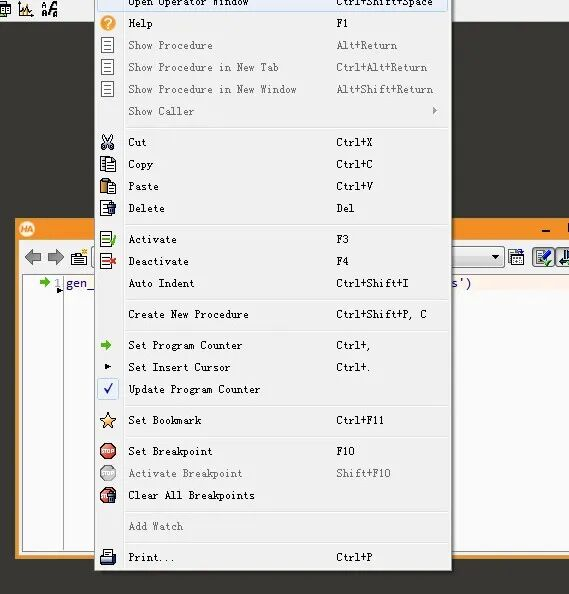Image resolution: width=569 pixels, height=594 pixels.
Task: Click the Help question mark icon
Action: [108, 23]
